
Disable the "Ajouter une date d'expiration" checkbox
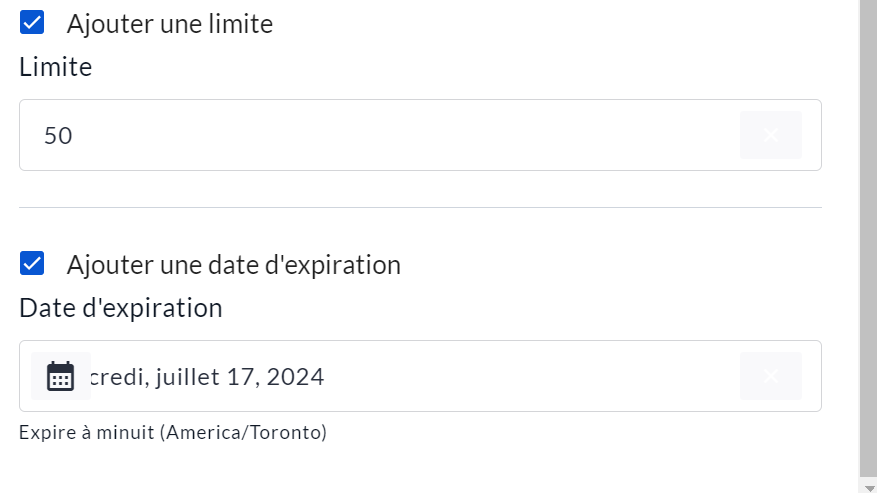pyautogui.click(x=32, y=264)
